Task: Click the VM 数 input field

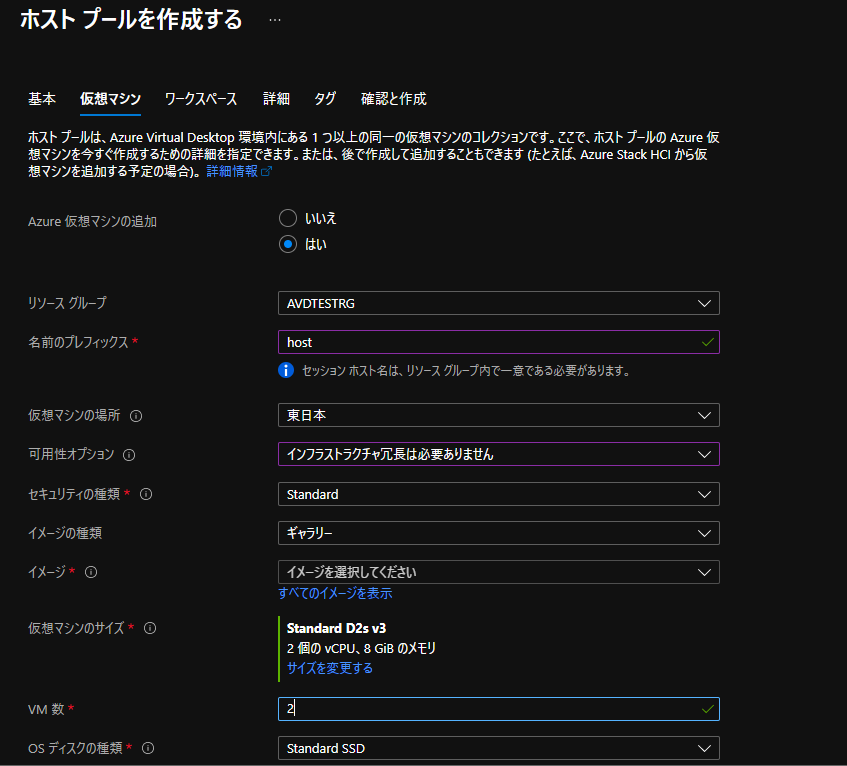Action: (499, 709)
